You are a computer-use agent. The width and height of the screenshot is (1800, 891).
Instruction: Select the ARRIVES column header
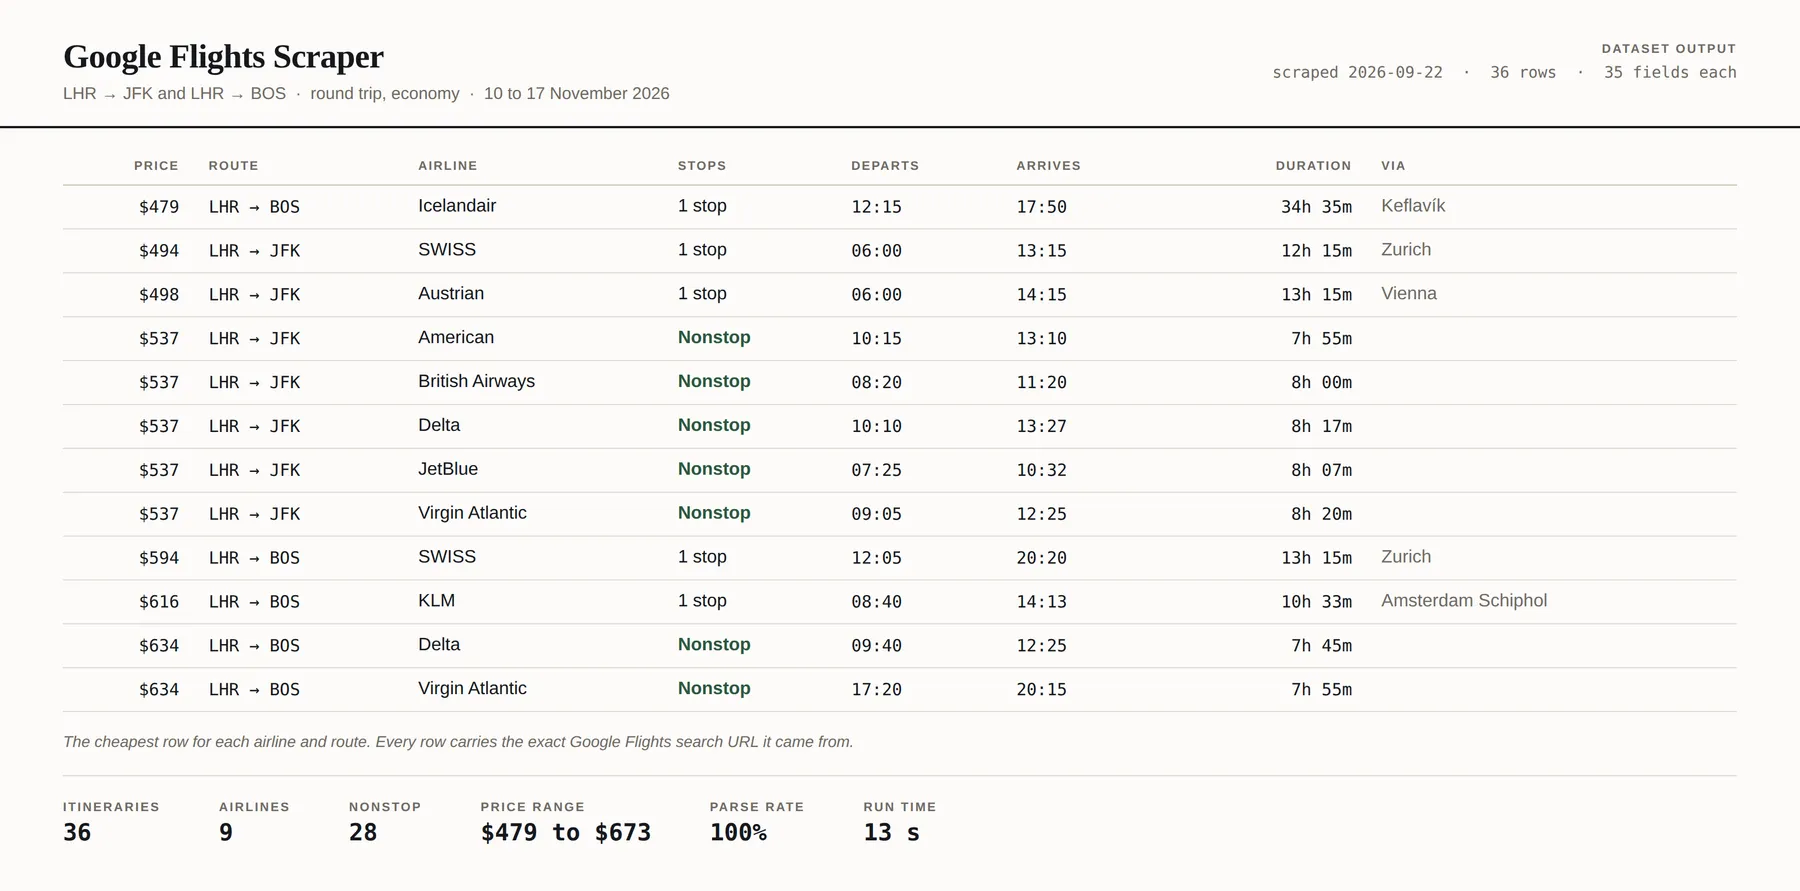point(1048,166)
